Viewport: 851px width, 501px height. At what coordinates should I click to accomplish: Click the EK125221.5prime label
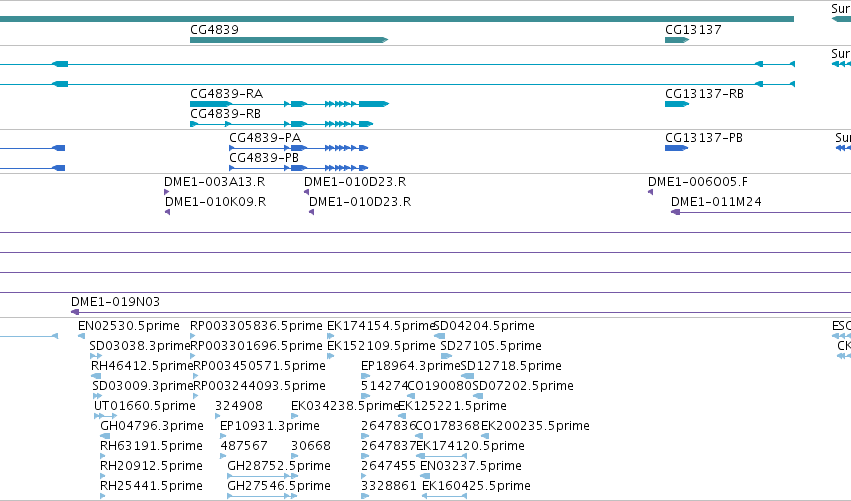click(x=453, y=406)
